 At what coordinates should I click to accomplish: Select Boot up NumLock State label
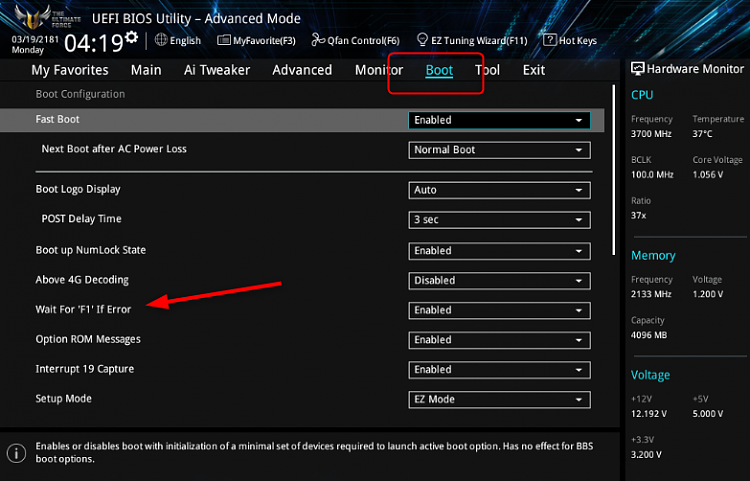point(90,250)
